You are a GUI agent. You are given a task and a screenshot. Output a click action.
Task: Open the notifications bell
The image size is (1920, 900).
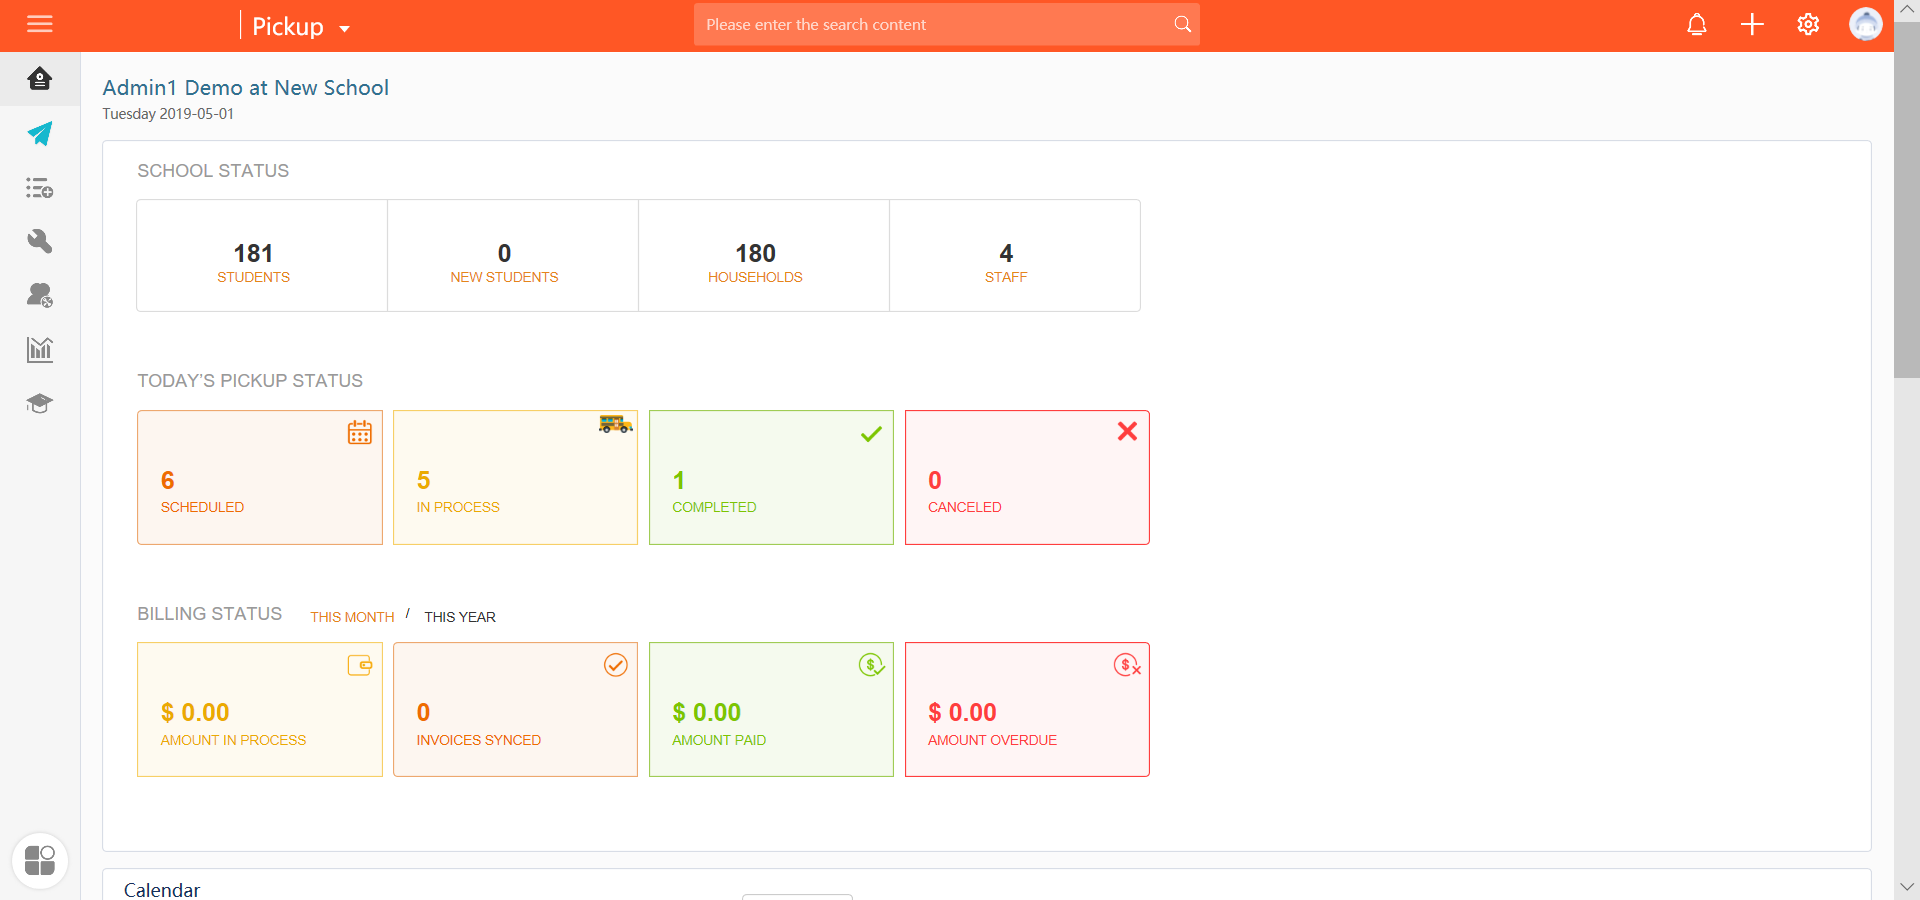pos(1697,24)
